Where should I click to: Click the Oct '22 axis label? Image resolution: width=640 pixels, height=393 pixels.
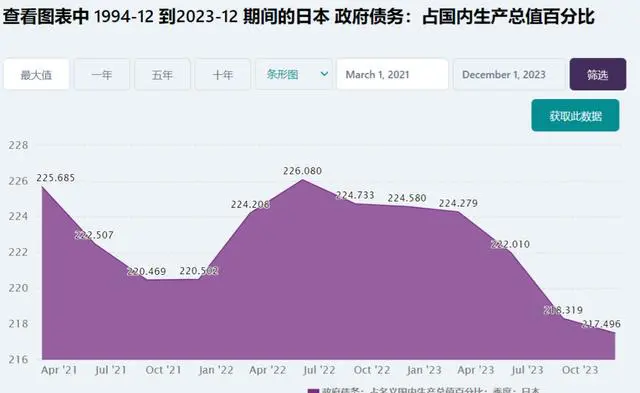tap(372, 370)
